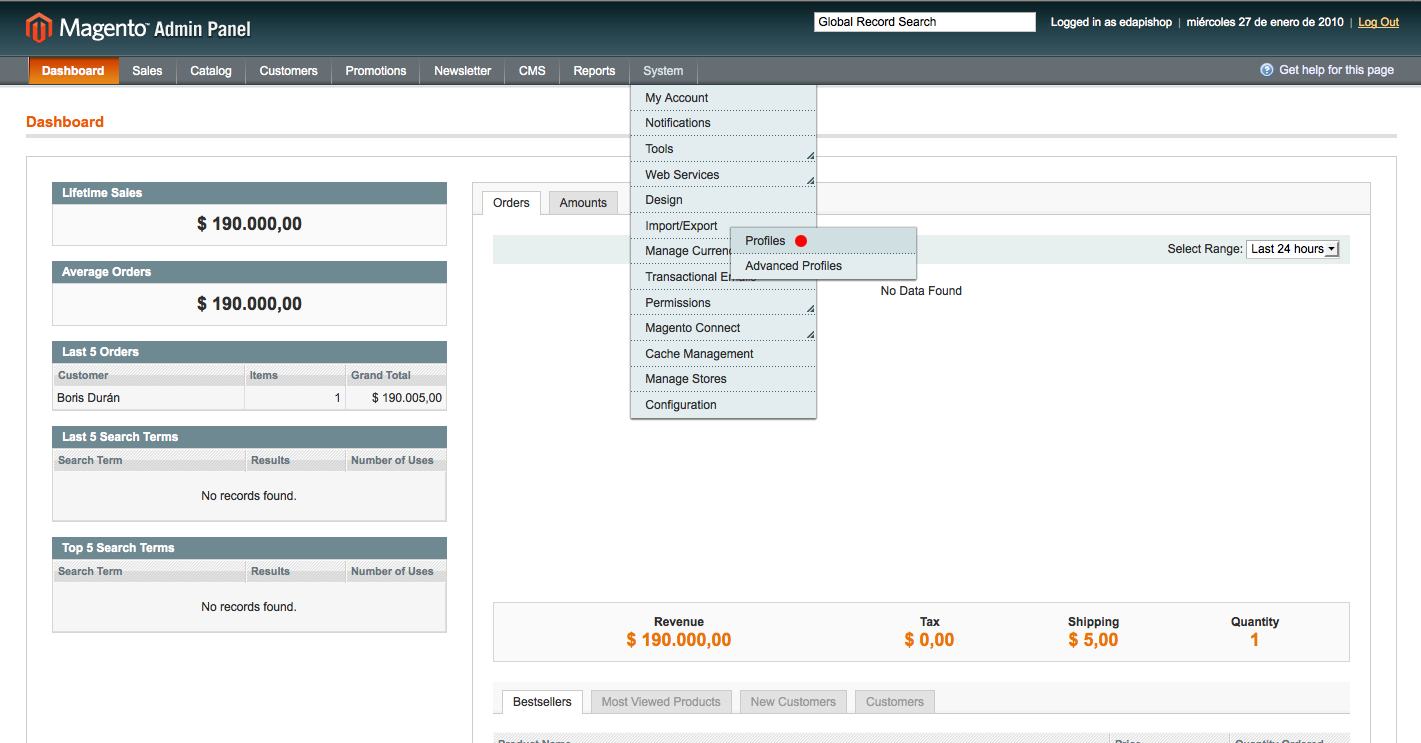Click the Lifetime Sales amount
The width and height of the screenshot is (1421, 743).
point(249,224)
